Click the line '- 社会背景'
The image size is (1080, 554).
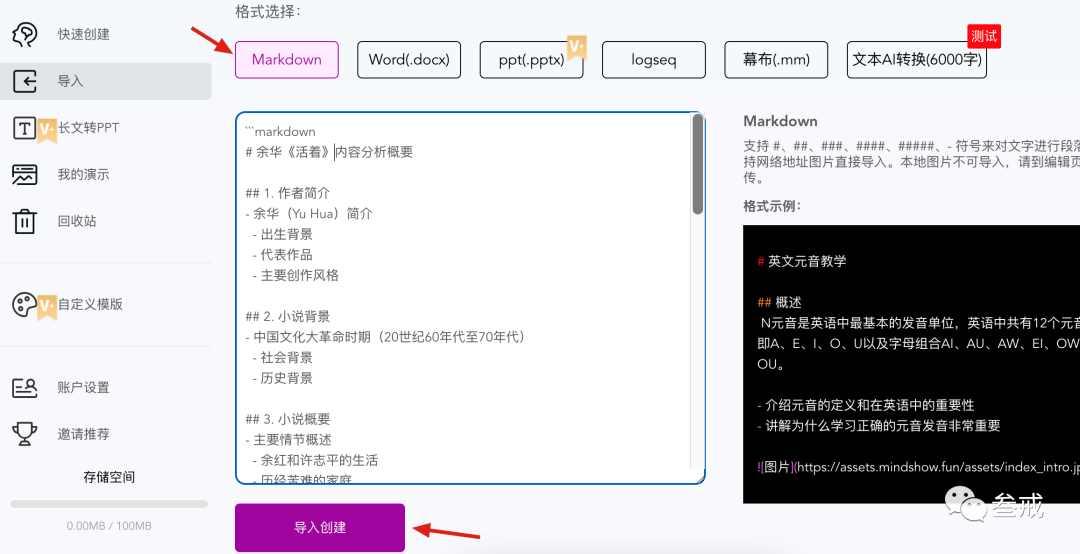coord(282,358)
